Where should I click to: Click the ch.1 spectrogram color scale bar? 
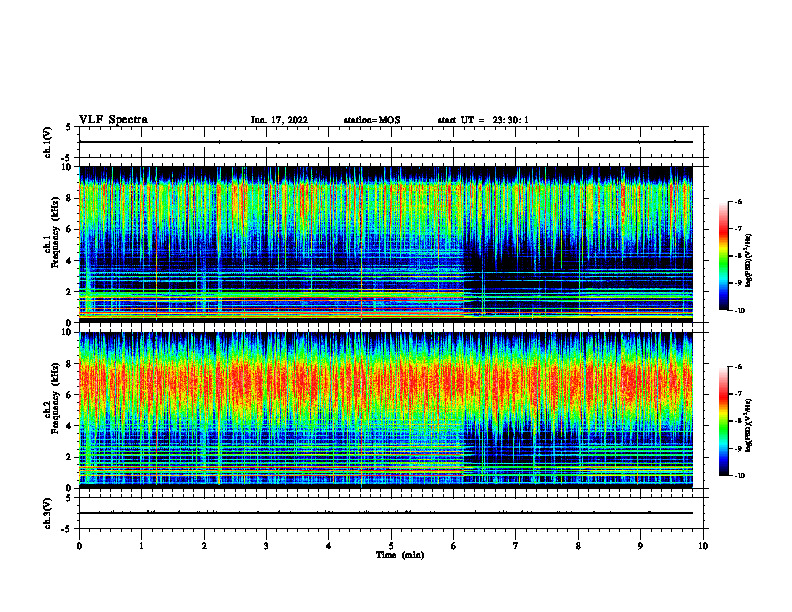tap(724, 256)
